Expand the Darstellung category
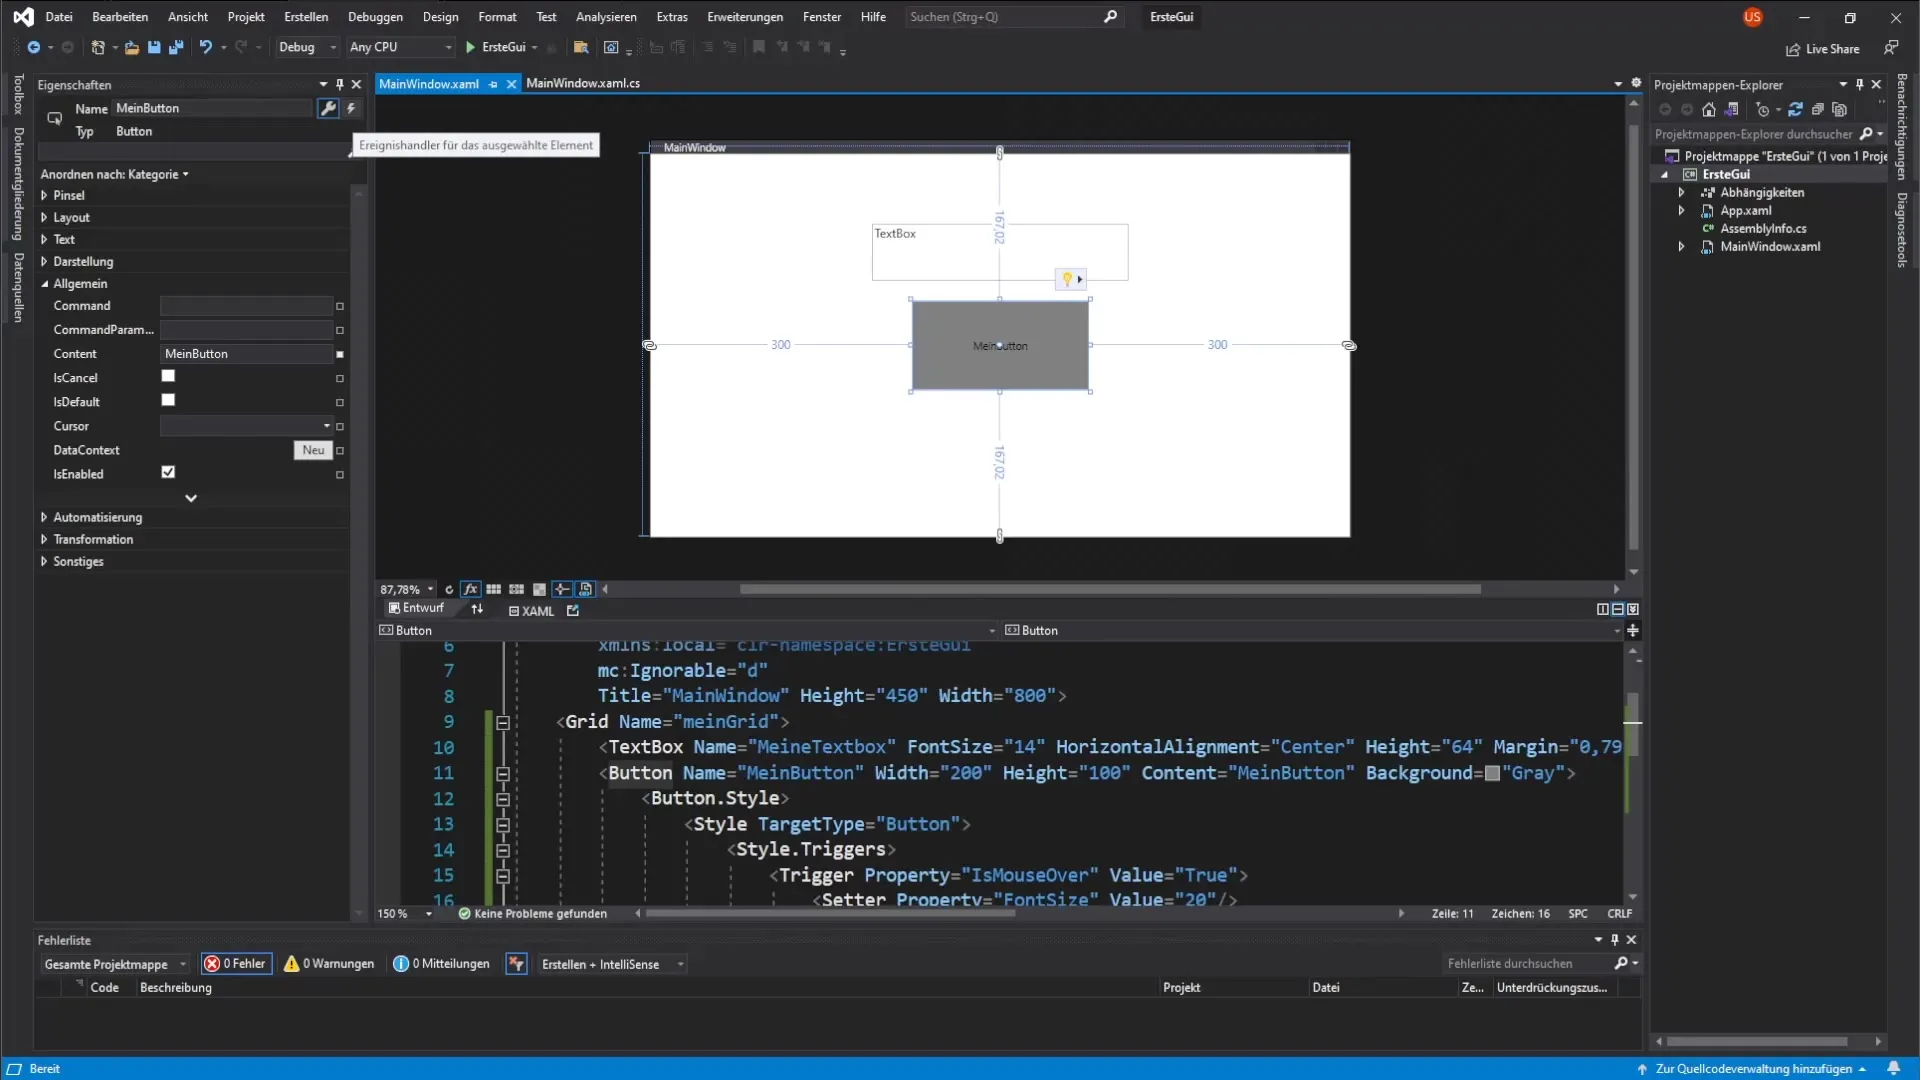Image resolution: width=1920 pixels, height=1080 pixels. [x=44, y=262]
